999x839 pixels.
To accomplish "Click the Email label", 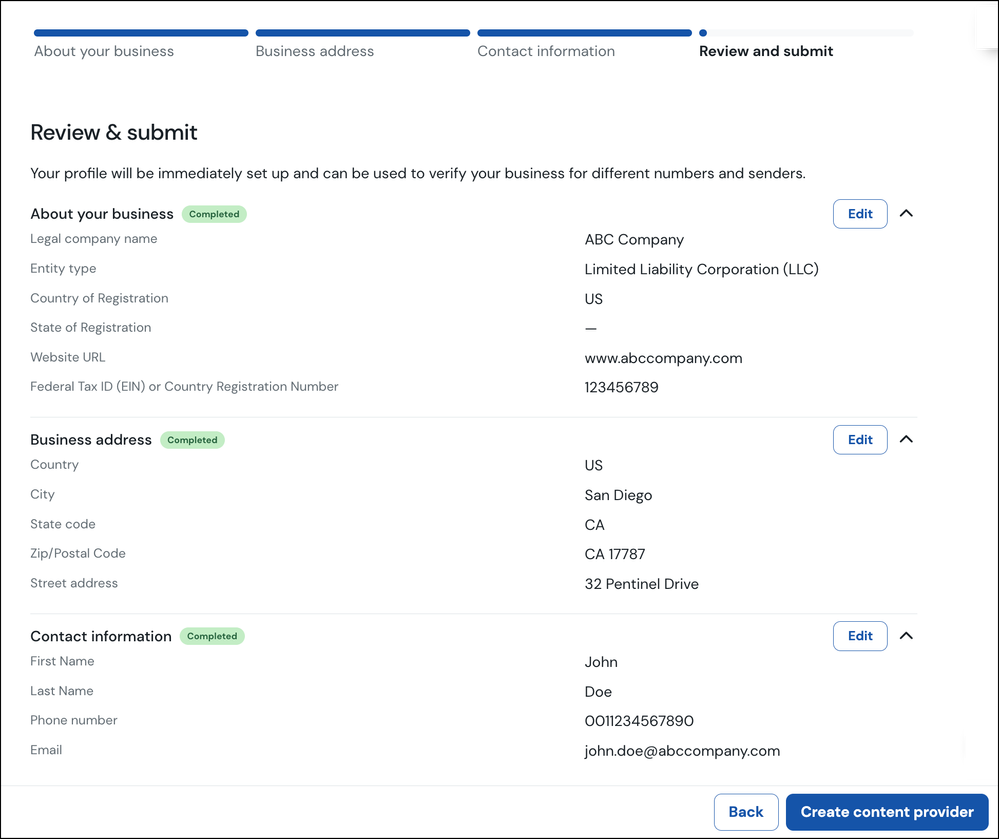I will (46, 750).
